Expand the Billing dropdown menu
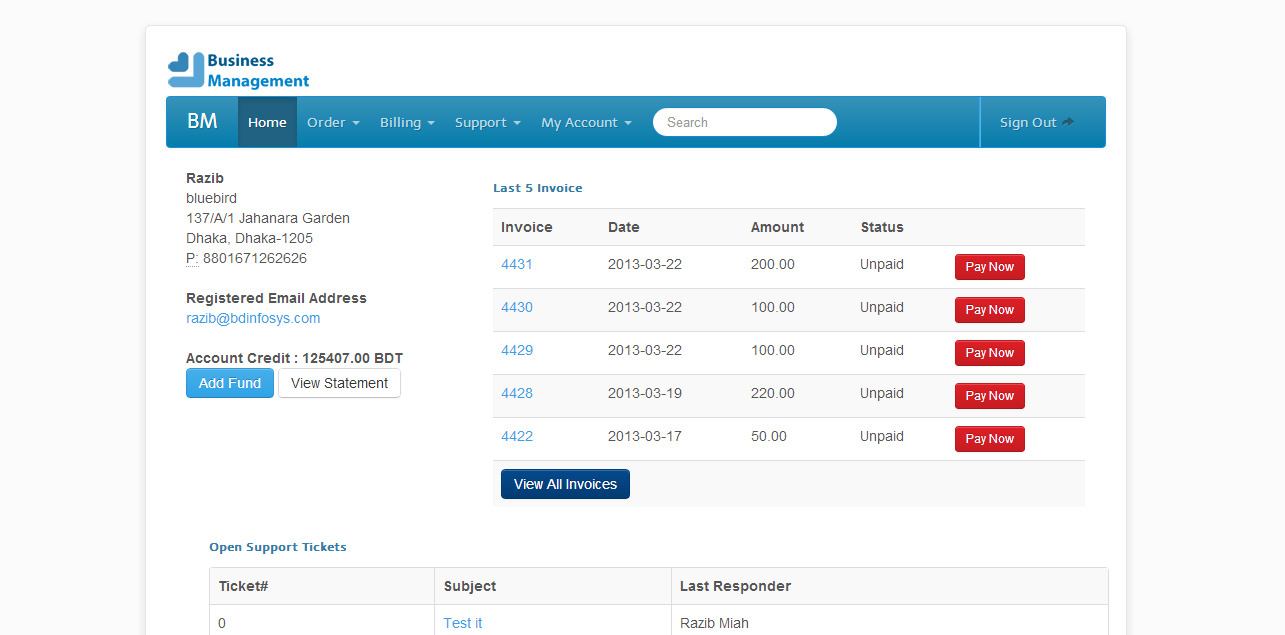This screenshot has width=1285, height=635. [x=407, y=122]
